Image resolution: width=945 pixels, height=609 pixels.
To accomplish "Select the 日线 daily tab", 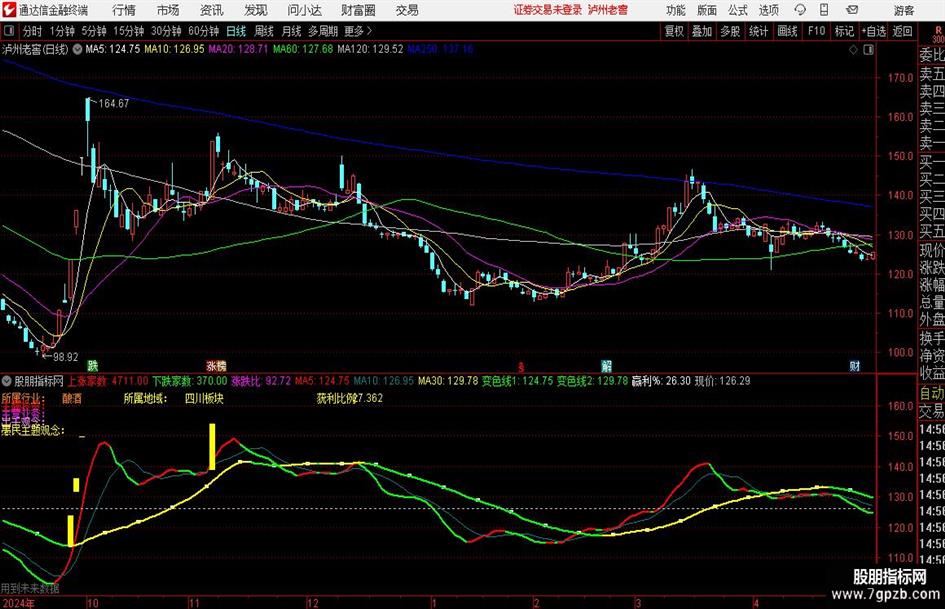I will pyautogui.click(x=236, y=31).
